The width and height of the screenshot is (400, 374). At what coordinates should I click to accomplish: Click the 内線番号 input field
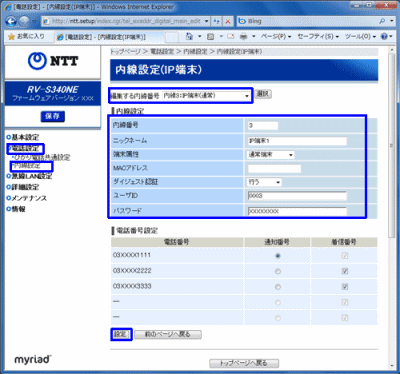(263, 125)
